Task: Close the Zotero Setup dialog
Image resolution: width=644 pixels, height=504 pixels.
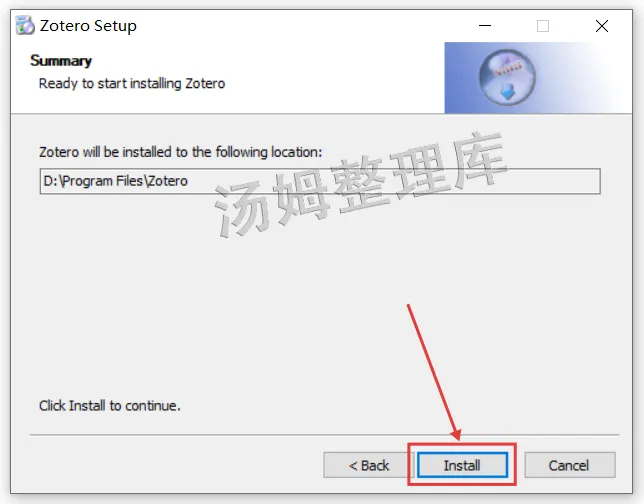Action: click(x=602, y=26)
